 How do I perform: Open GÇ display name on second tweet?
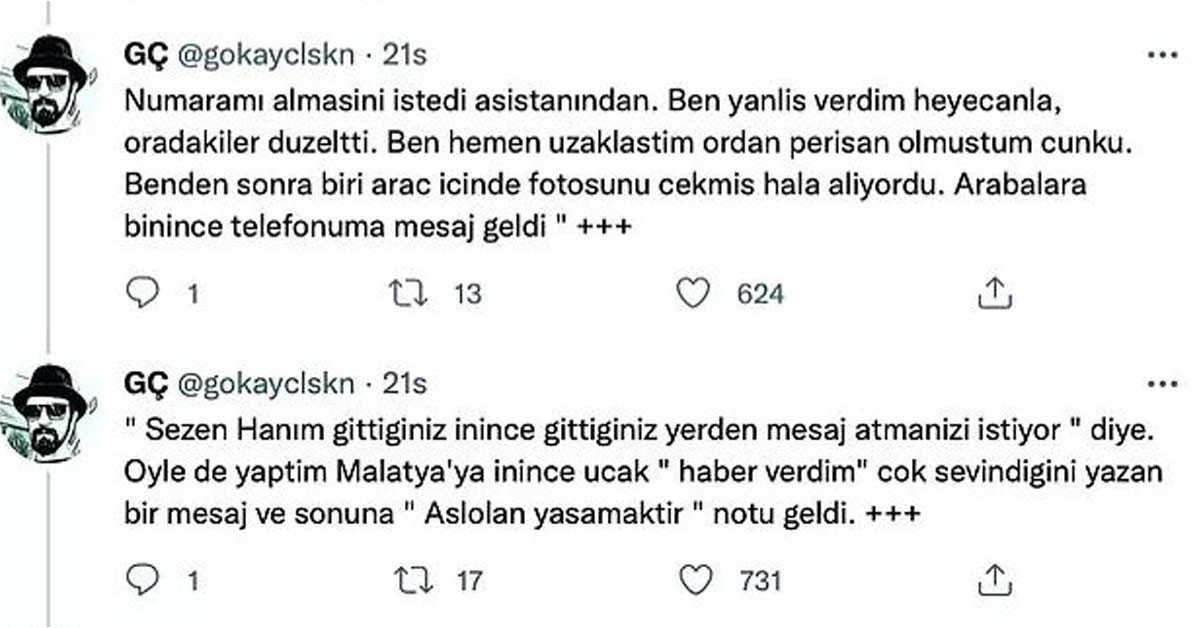coord(146,384)
